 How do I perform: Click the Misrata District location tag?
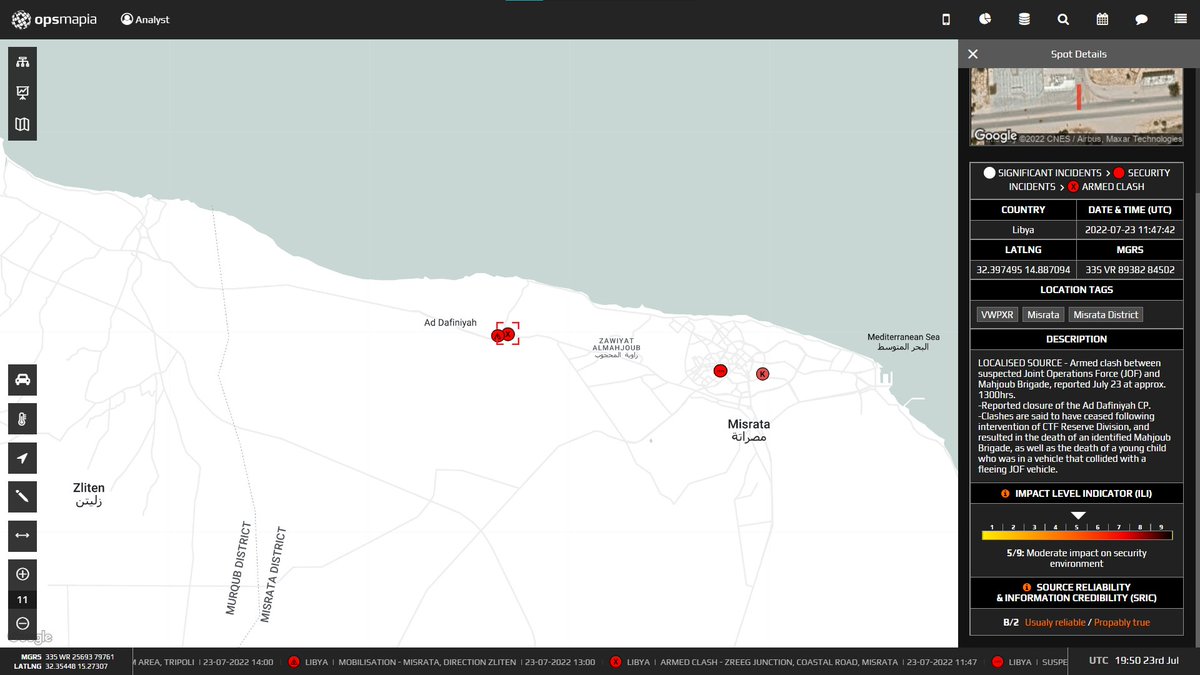tap(1105, 314)
